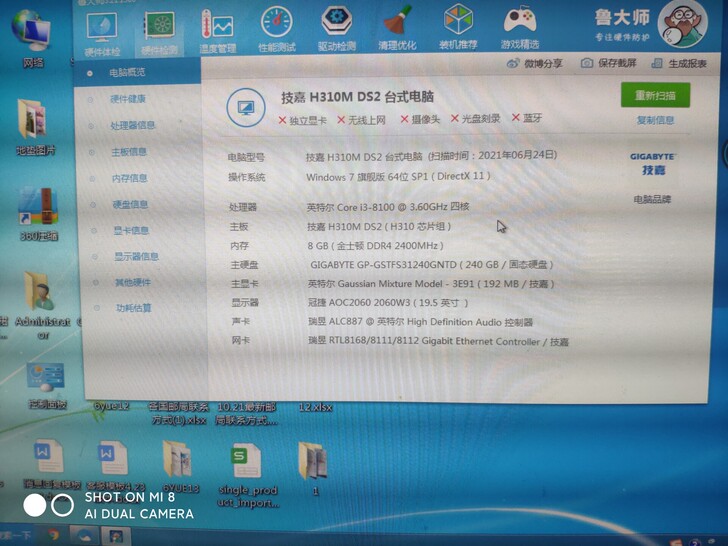Open 温度管理 thermometer icon
The width and height of the screenshot is (728, 546).
point(217,32)
